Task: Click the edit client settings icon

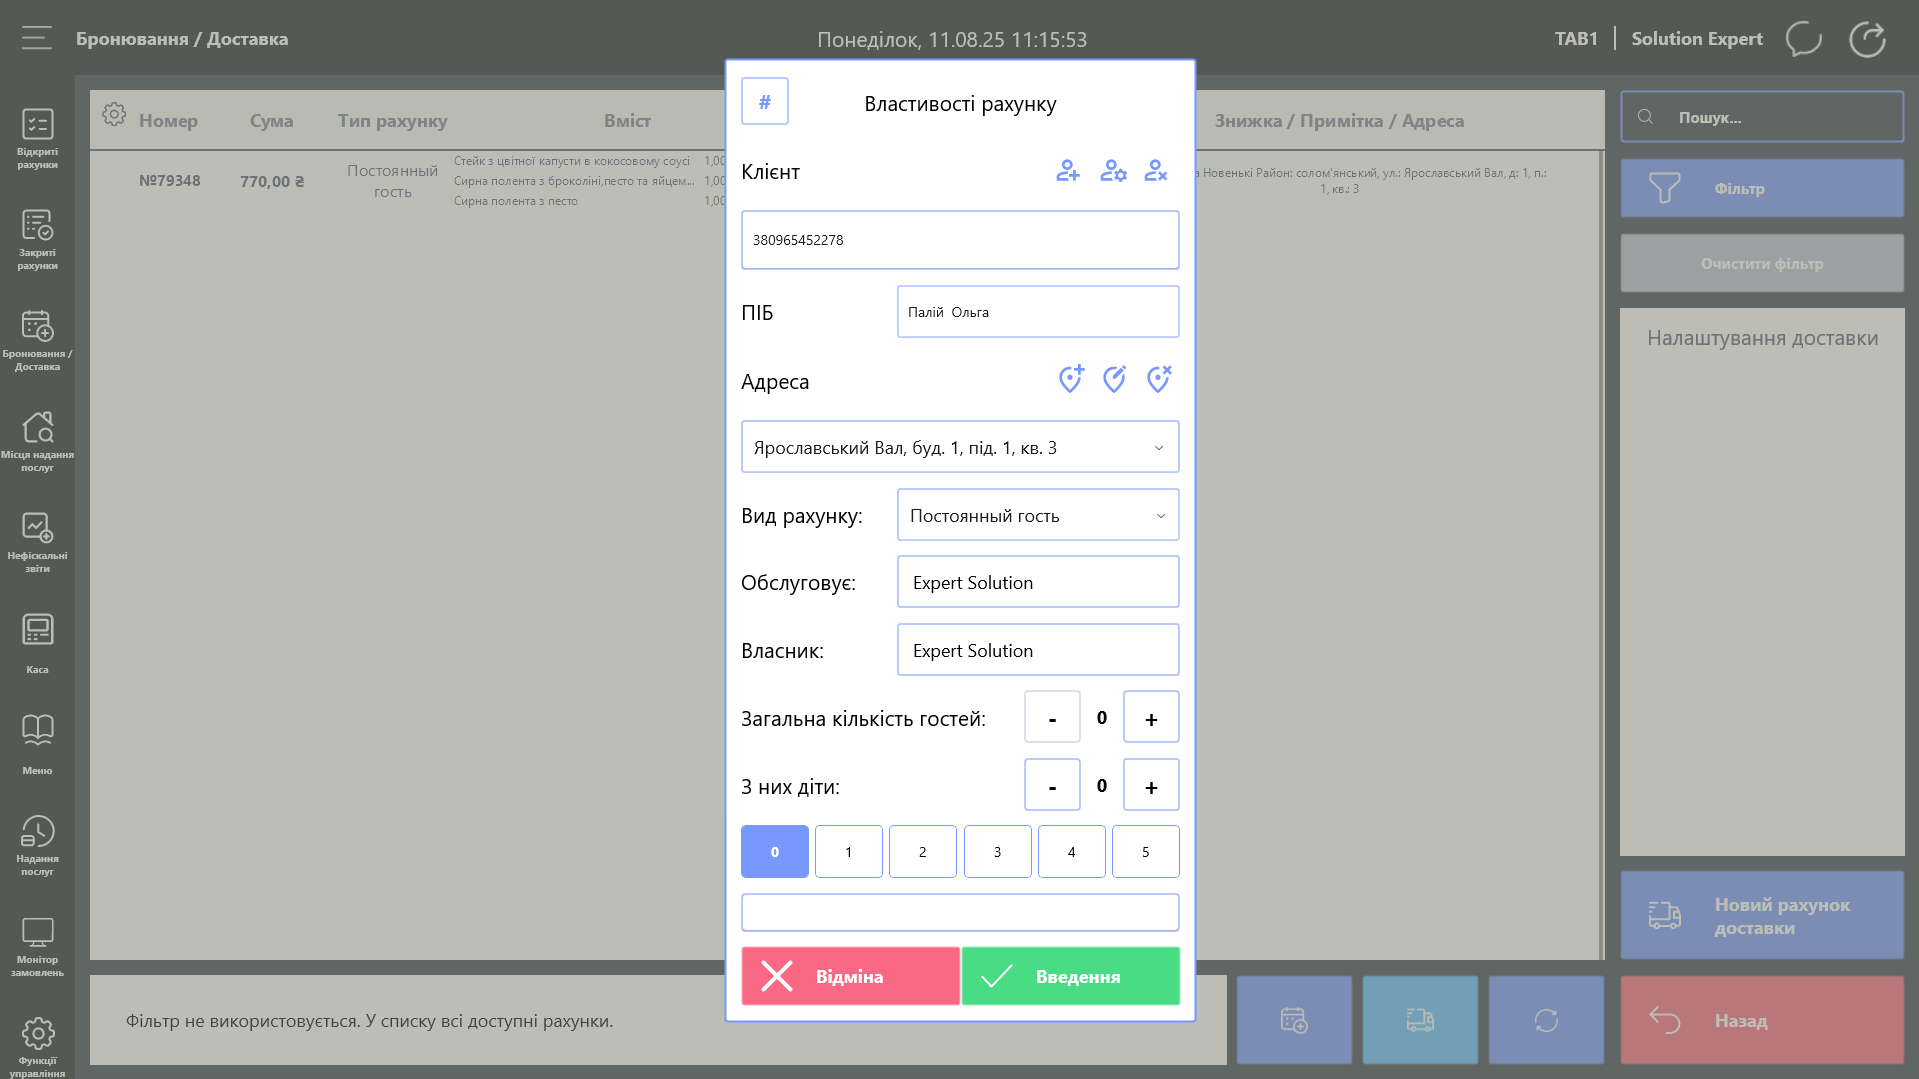Action: click(x=1113, y=171)
